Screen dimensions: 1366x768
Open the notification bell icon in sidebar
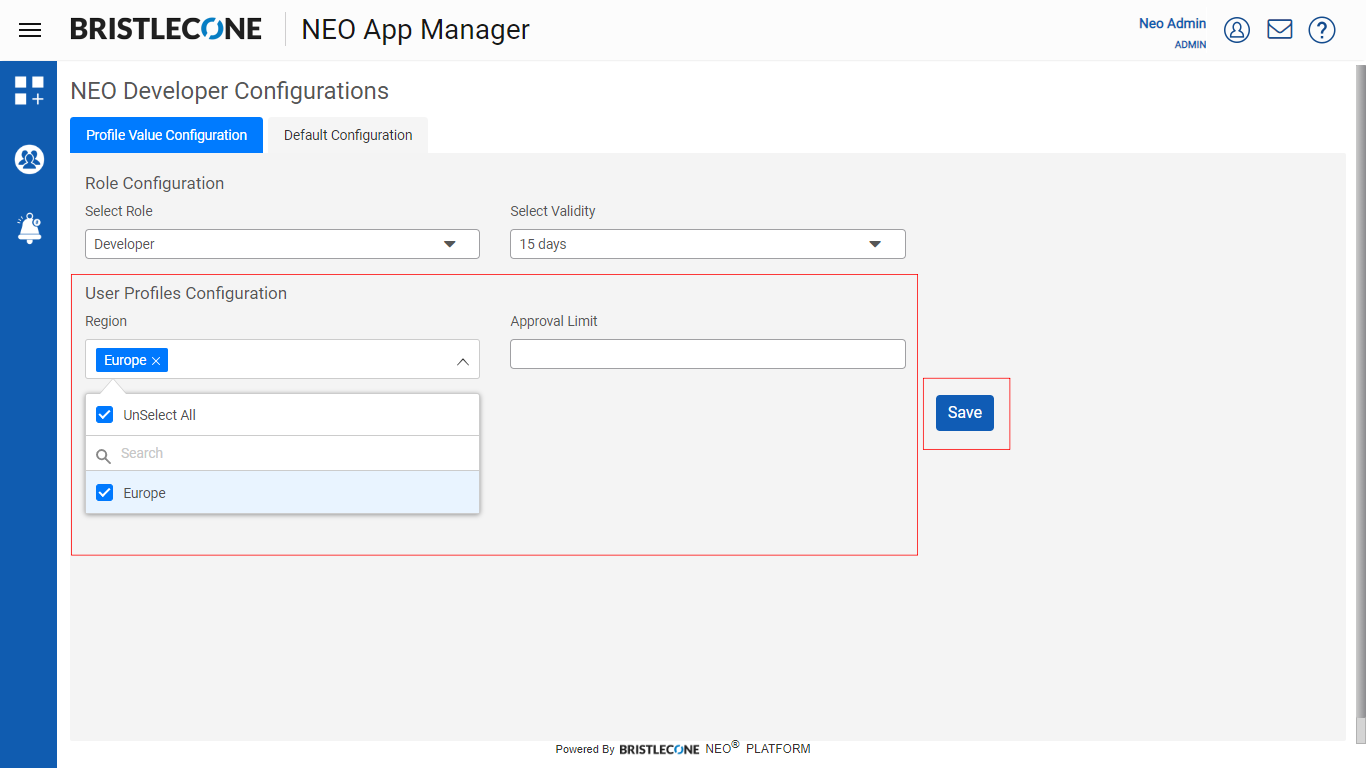point(29,228)
